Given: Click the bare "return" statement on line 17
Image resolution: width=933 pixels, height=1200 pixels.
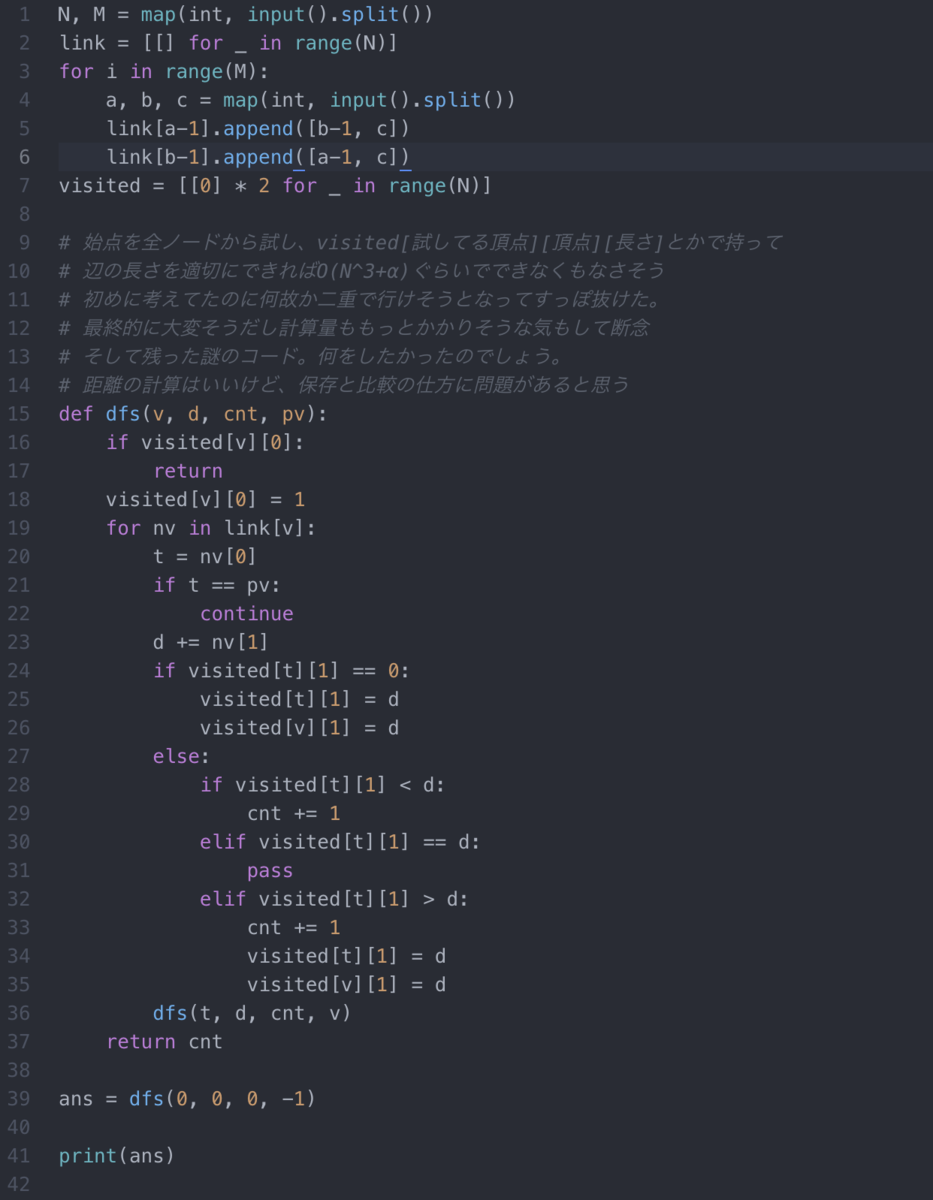Looking at the screenshot, I should pos(188,471).
